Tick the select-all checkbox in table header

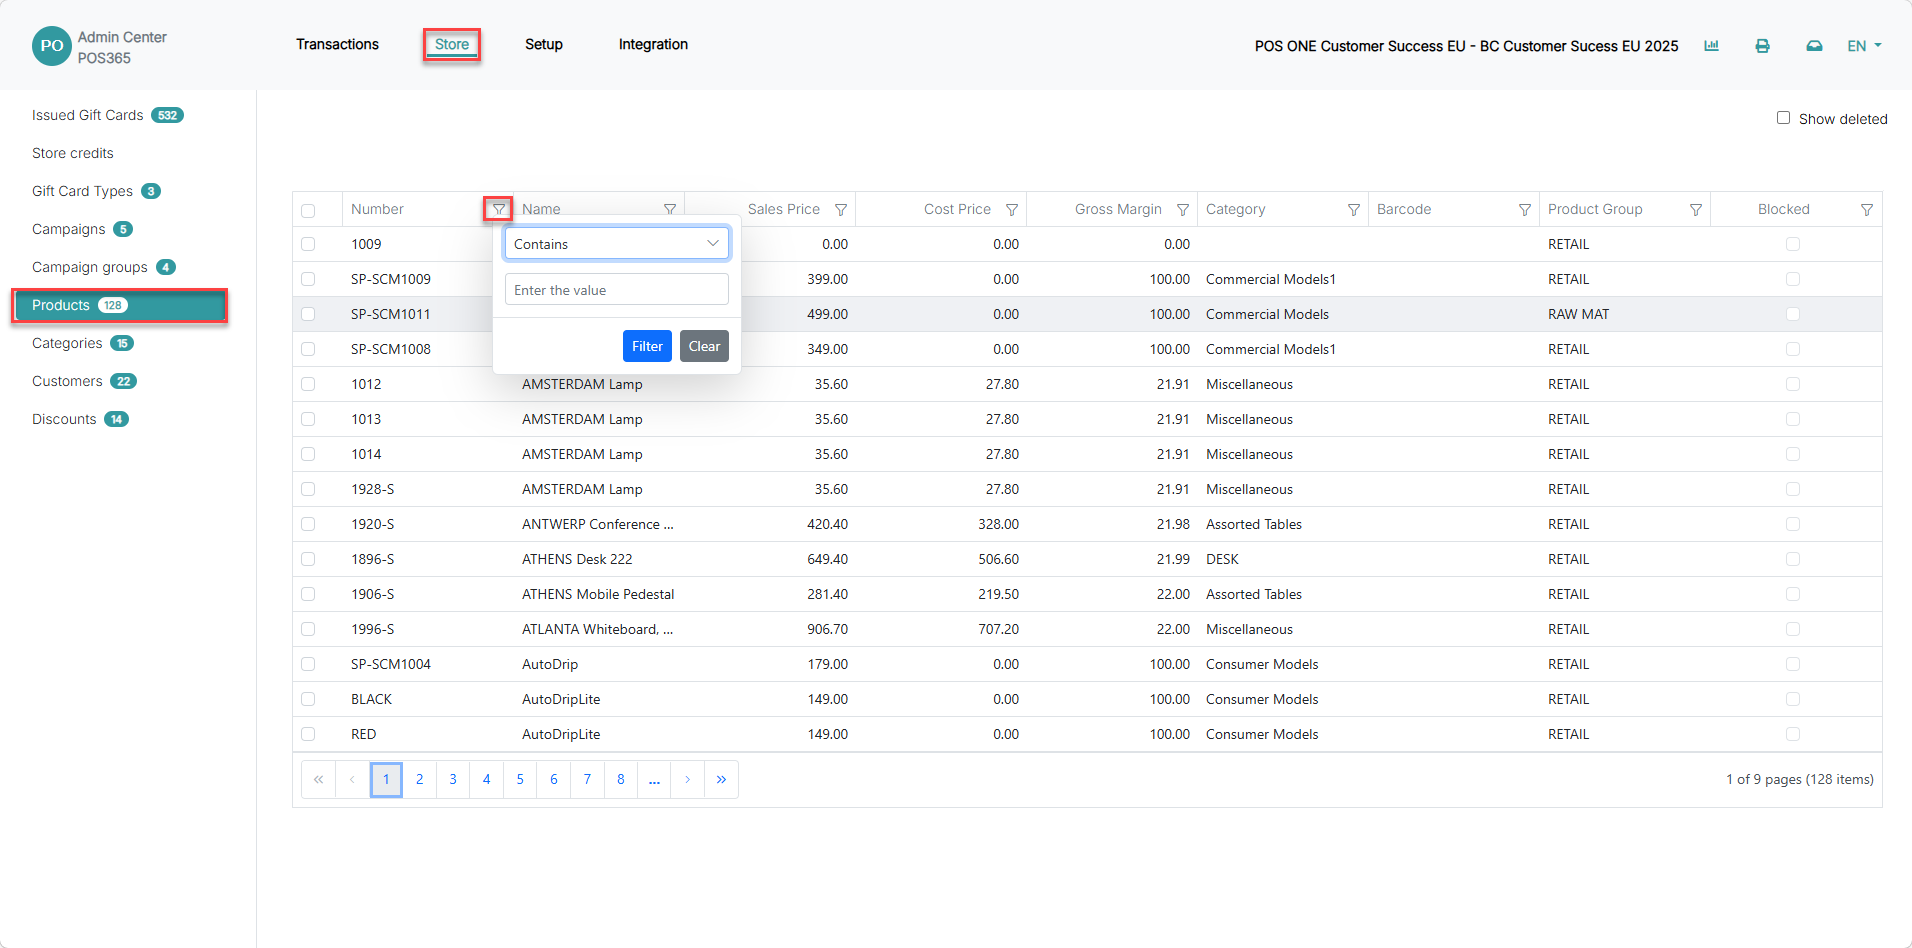tap(308, 210)
